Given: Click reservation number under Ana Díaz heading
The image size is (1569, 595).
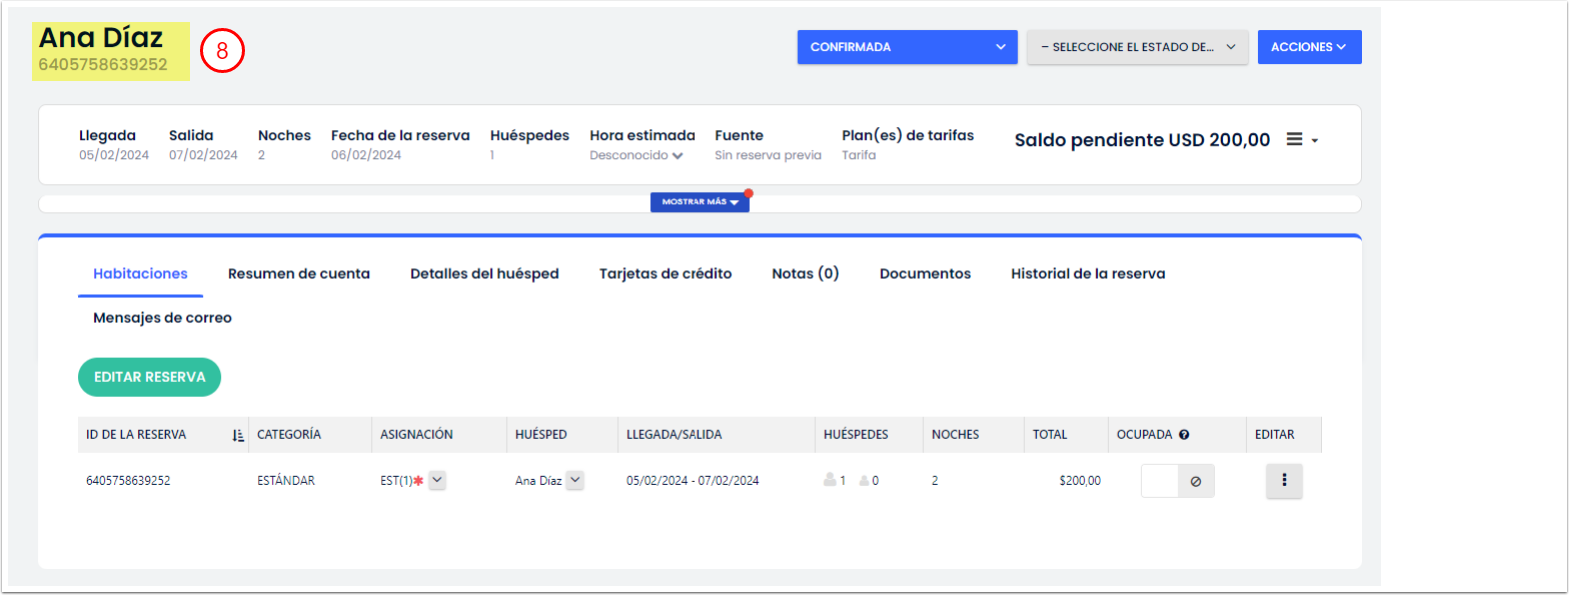Looking at the screenshot, I should point(103,65).
